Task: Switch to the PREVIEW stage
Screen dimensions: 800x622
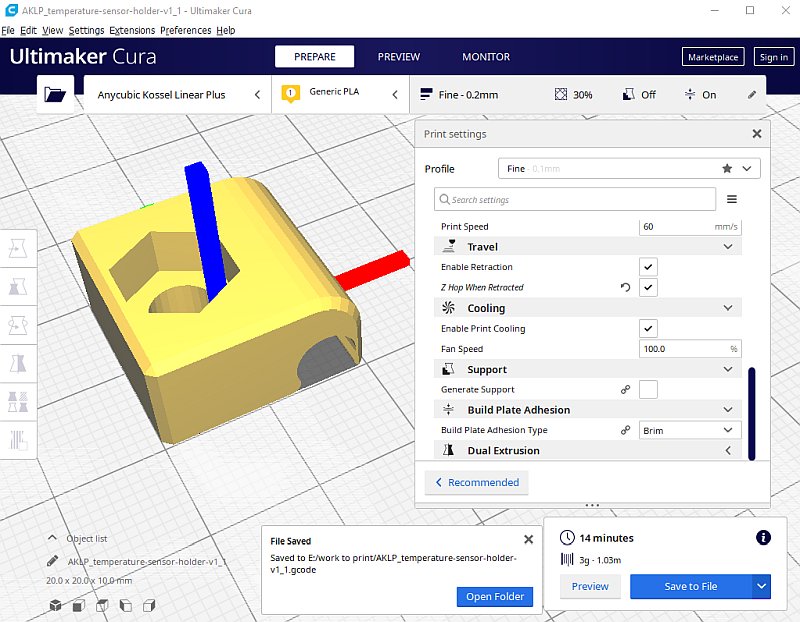Action: pos(398,57)
